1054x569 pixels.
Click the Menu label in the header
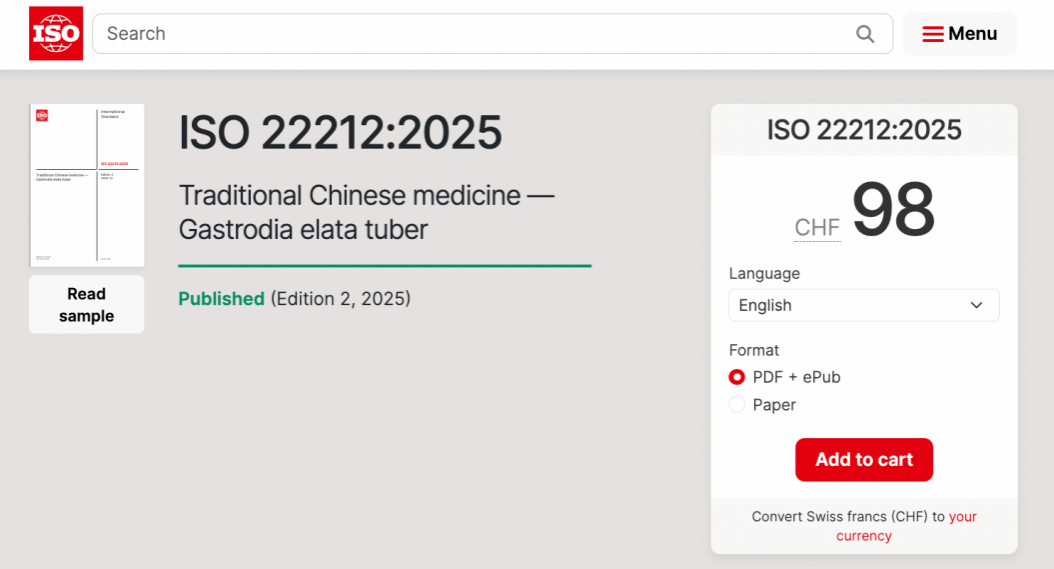click(x=972, y=34)
